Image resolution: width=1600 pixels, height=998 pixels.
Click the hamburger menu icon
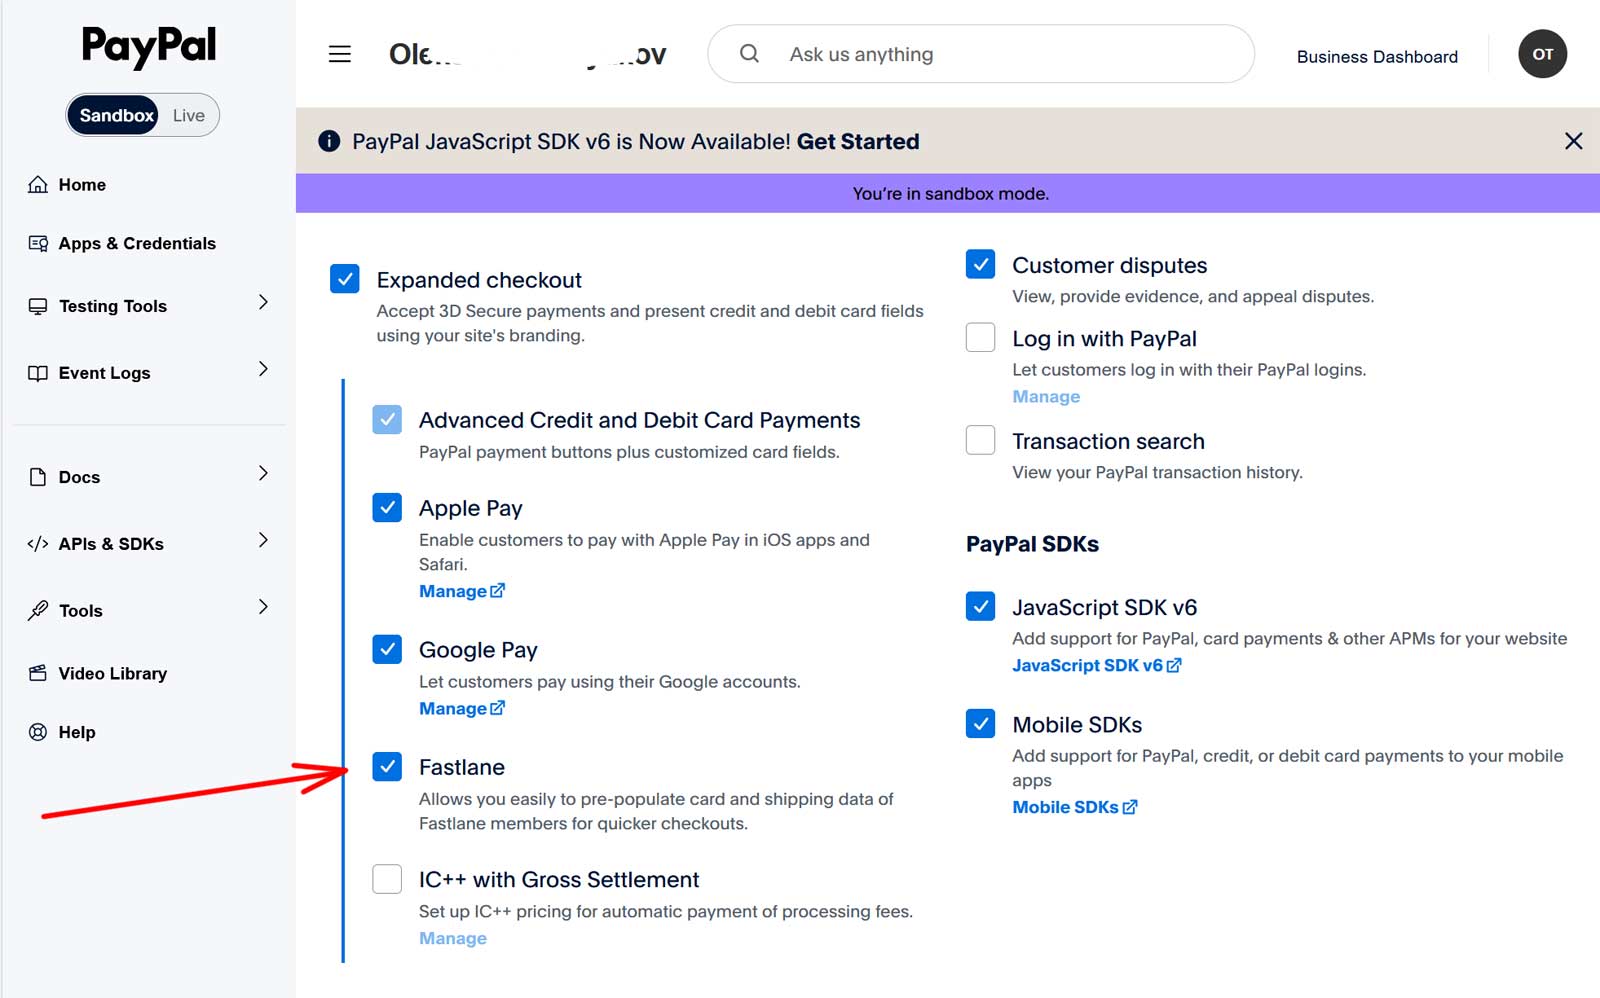(x=340, y=54)
